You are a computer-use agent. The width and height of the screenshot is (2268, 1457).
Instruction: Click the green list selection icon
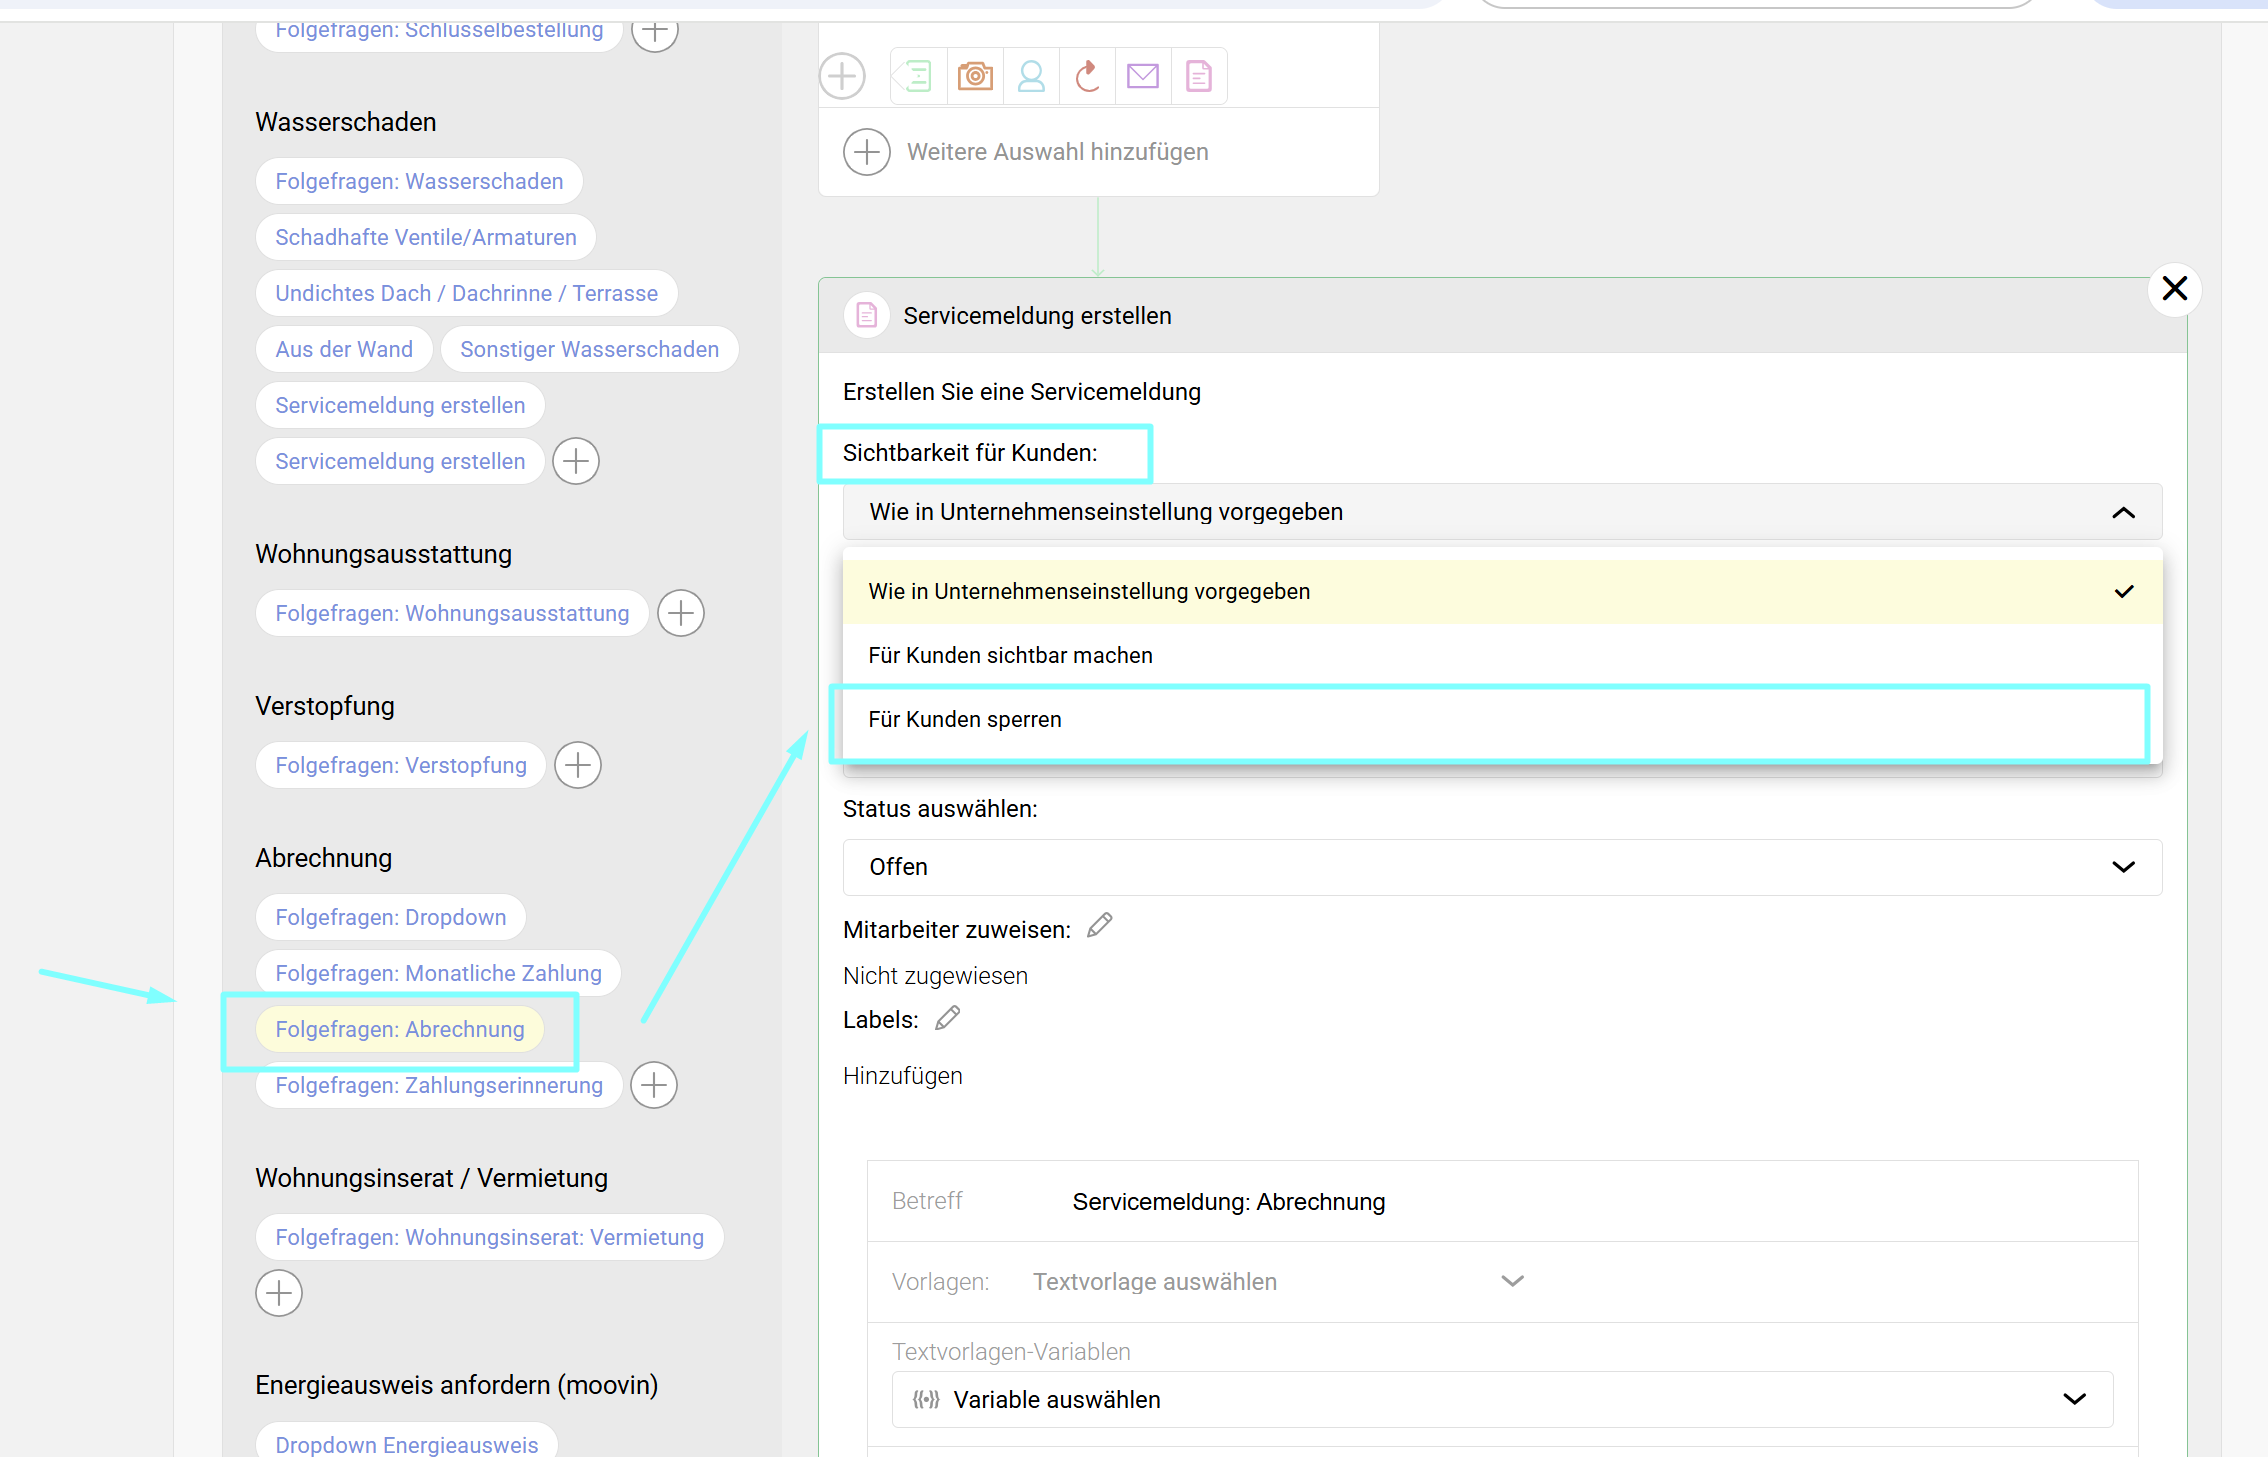click(x=917, y=76)
